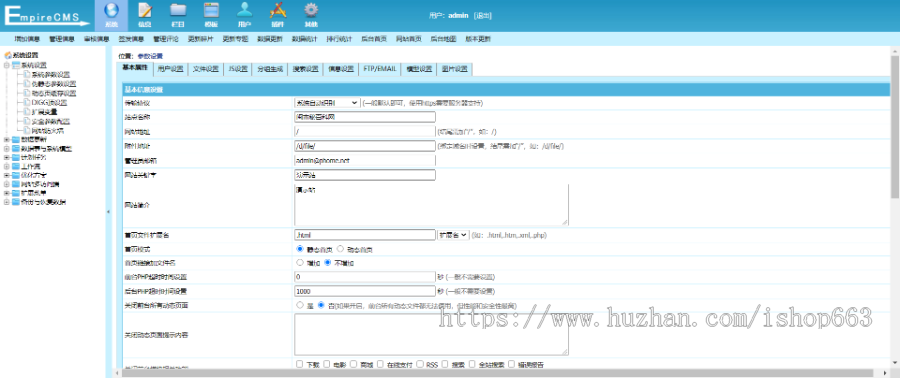The width and height of the screenshot is (900, 378).
Task: Click the folder icon of 计划任务
Action: (16, 157)
